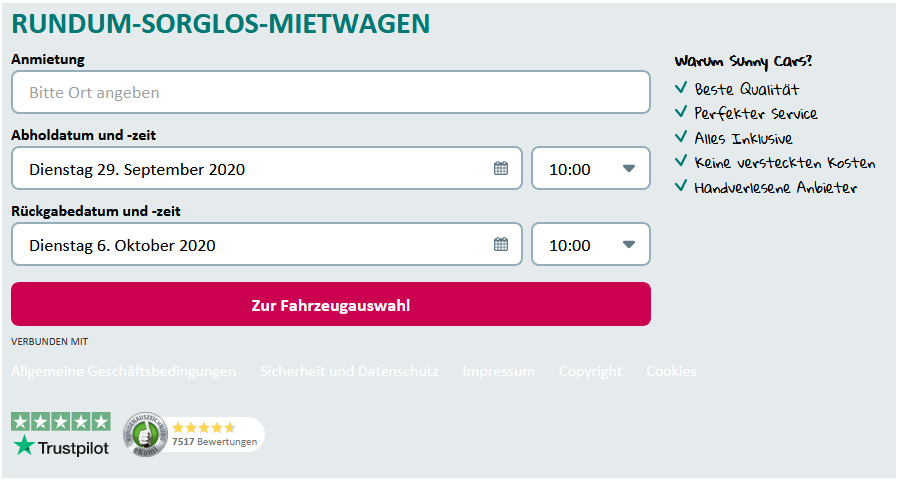900x480 pixels.
Task: Open the return date field showing 6. Oktober 2020
Action: coord(250,245)
